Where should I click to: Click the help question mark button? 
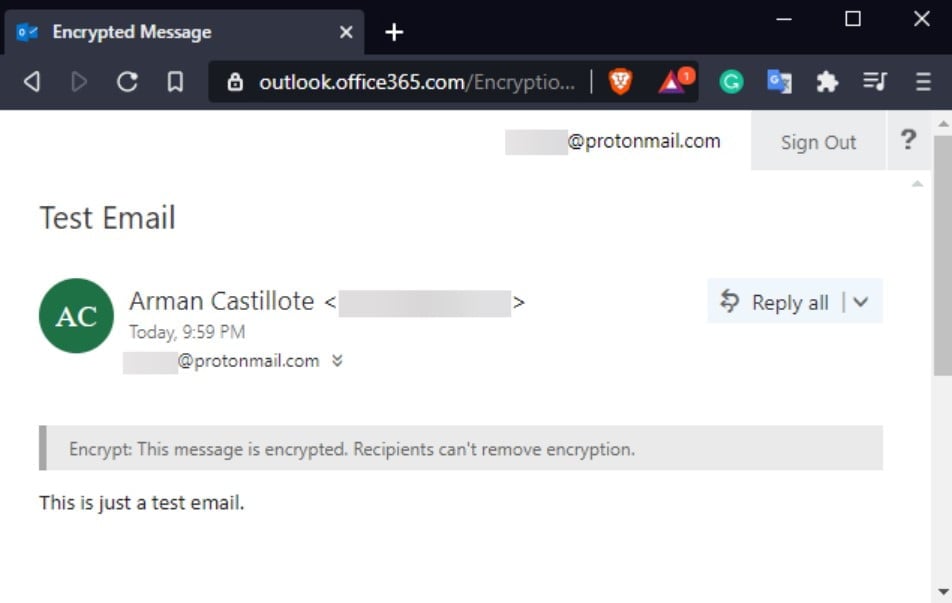pyautogui.click(x=908, y=140)
